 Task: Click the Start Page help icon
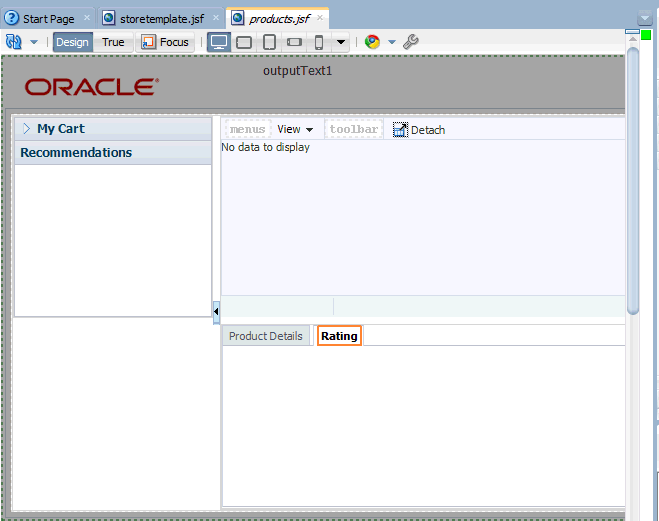tap(11, 18)
